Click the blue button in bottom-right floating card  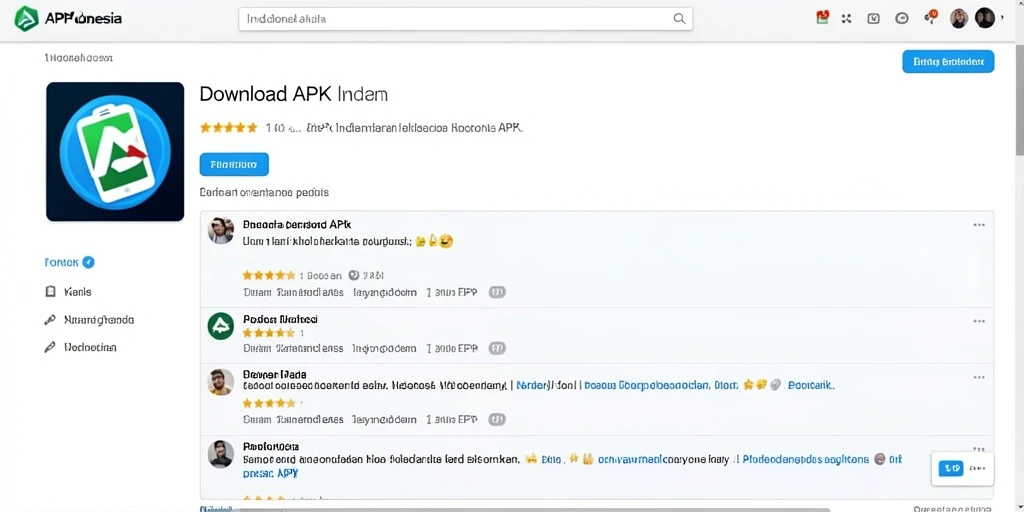(x=950, y=468)
